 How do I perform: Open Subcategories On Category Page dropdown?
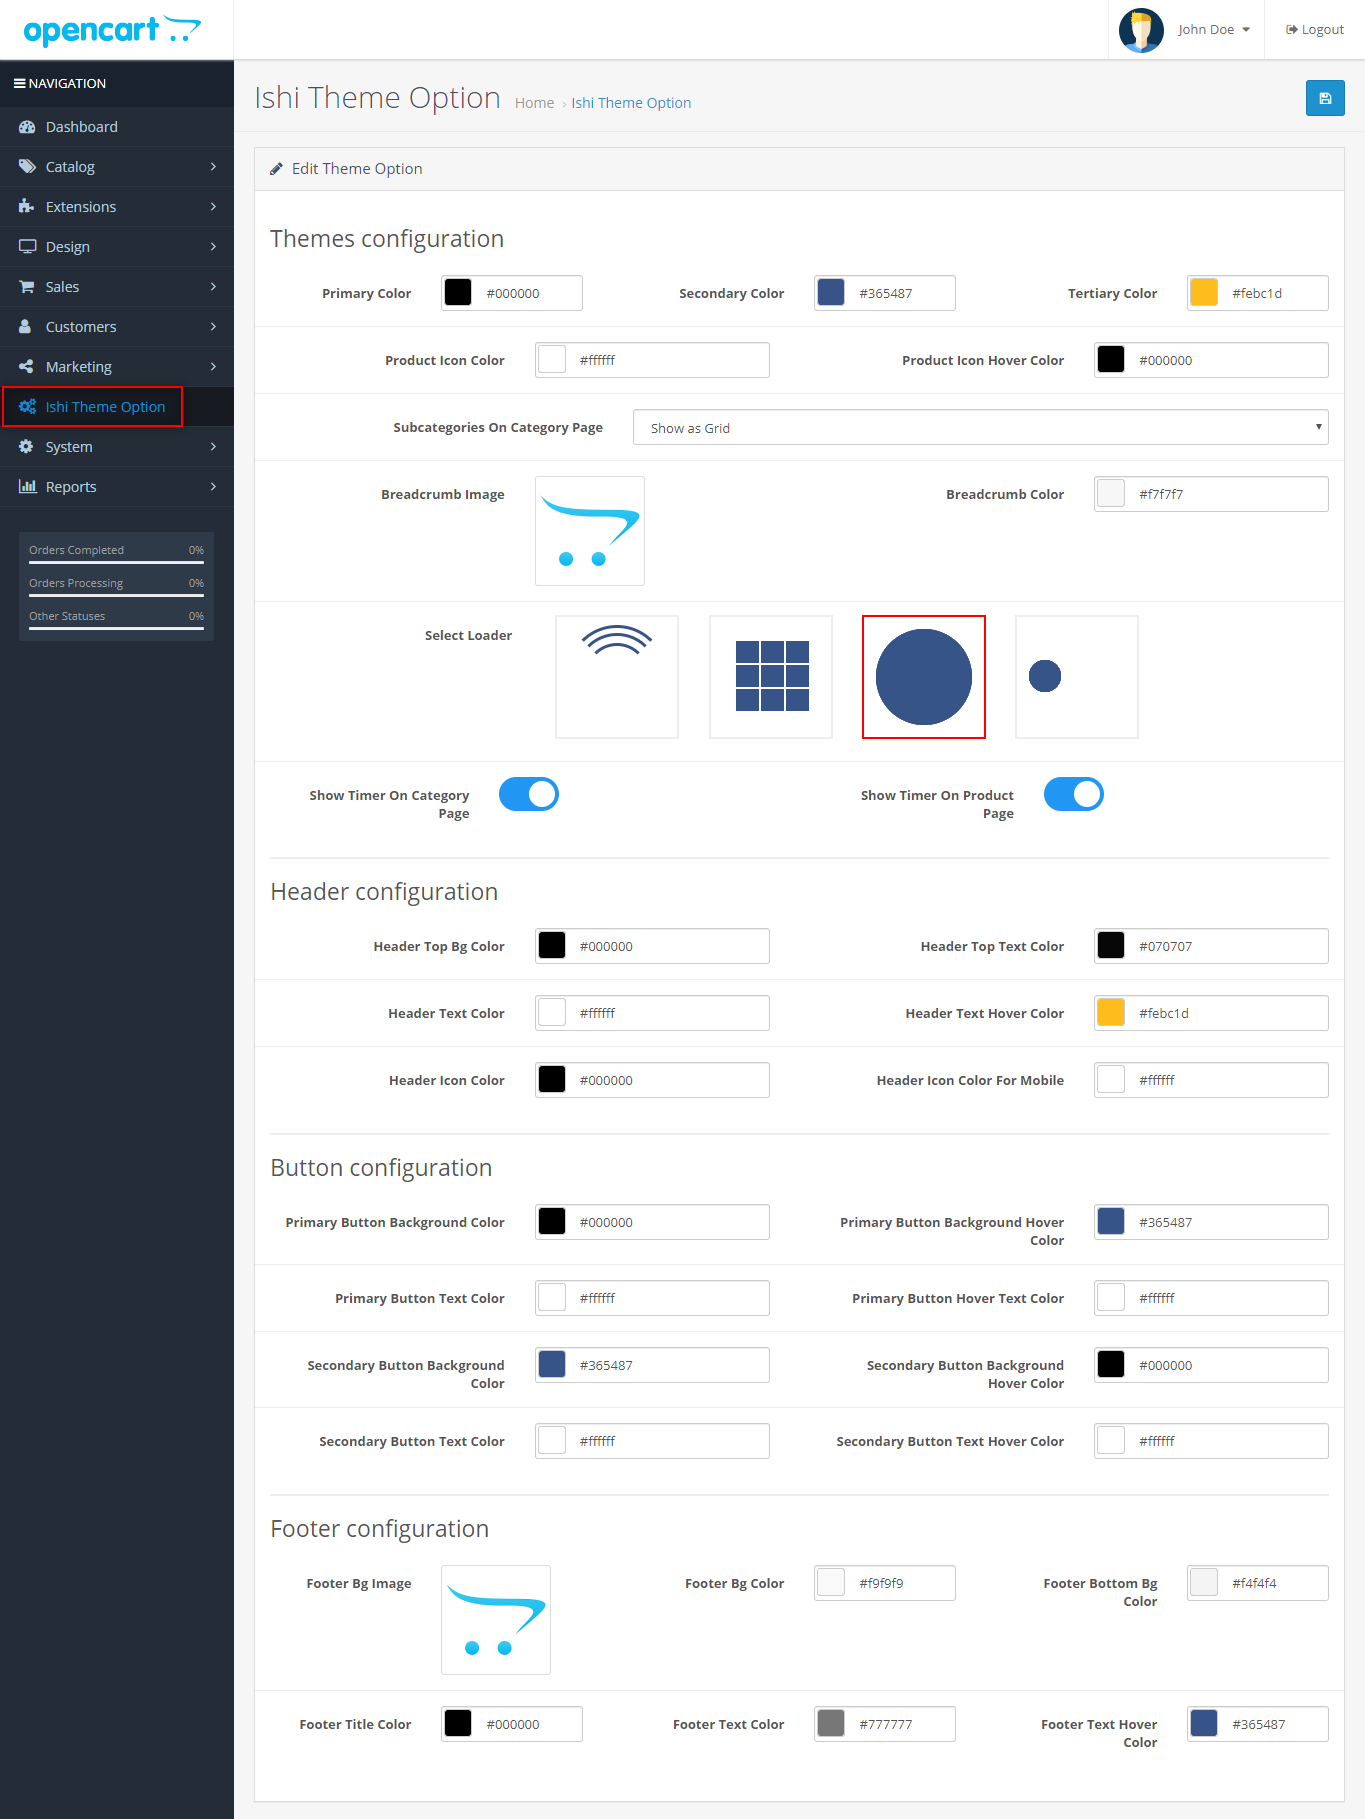pos(980,428)
